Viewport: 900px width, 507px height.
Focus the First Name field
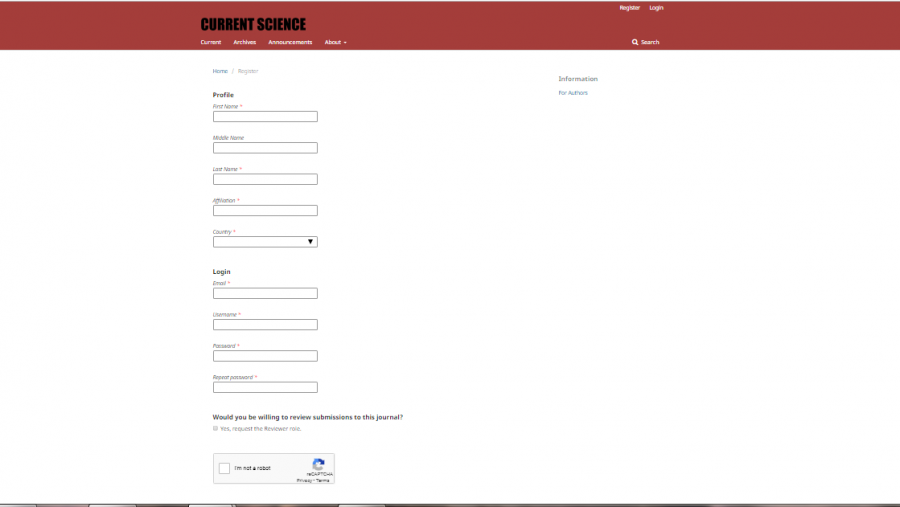click(x=265, y=117)
